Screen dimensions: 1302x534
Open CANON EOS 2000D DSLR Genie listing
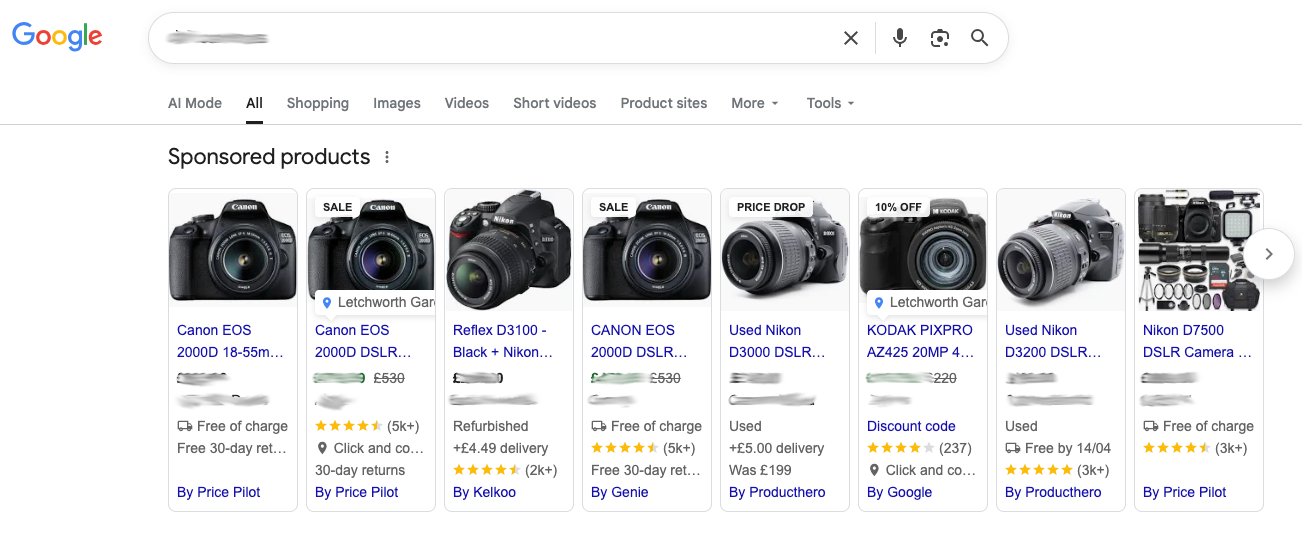pyautogui.click(x=640, y=341)
